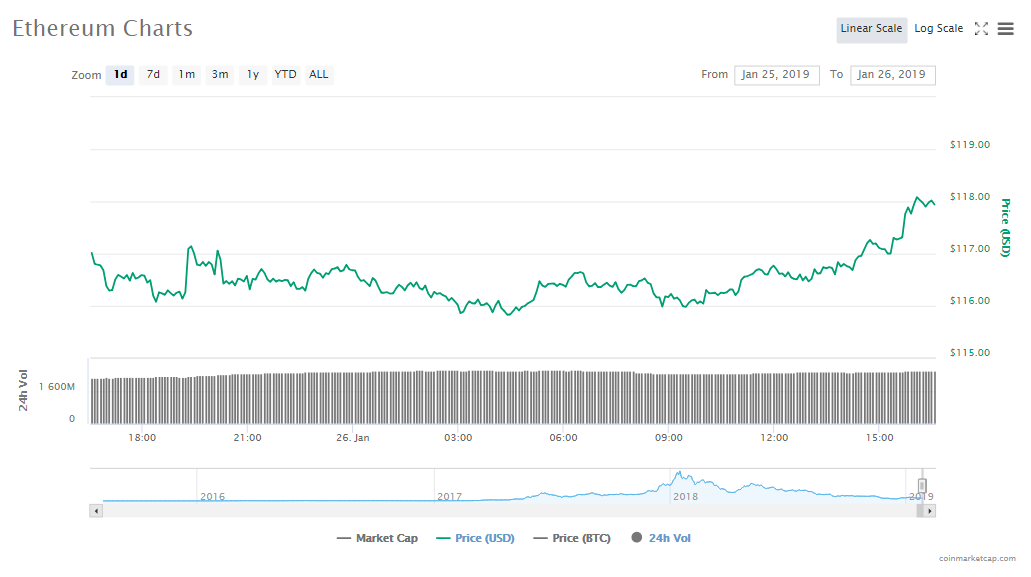1031x577 pixels.
Task: Switch chart to Log Scale
Action: 938,29
